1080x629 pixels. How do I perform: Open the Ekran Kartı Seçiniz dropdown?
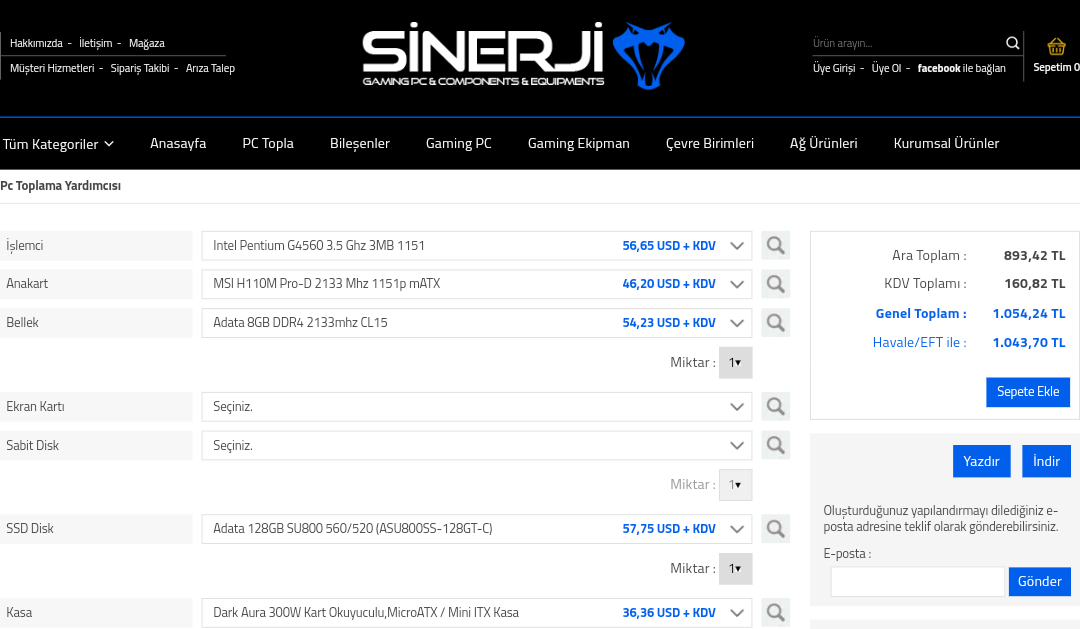coord(477,406)
